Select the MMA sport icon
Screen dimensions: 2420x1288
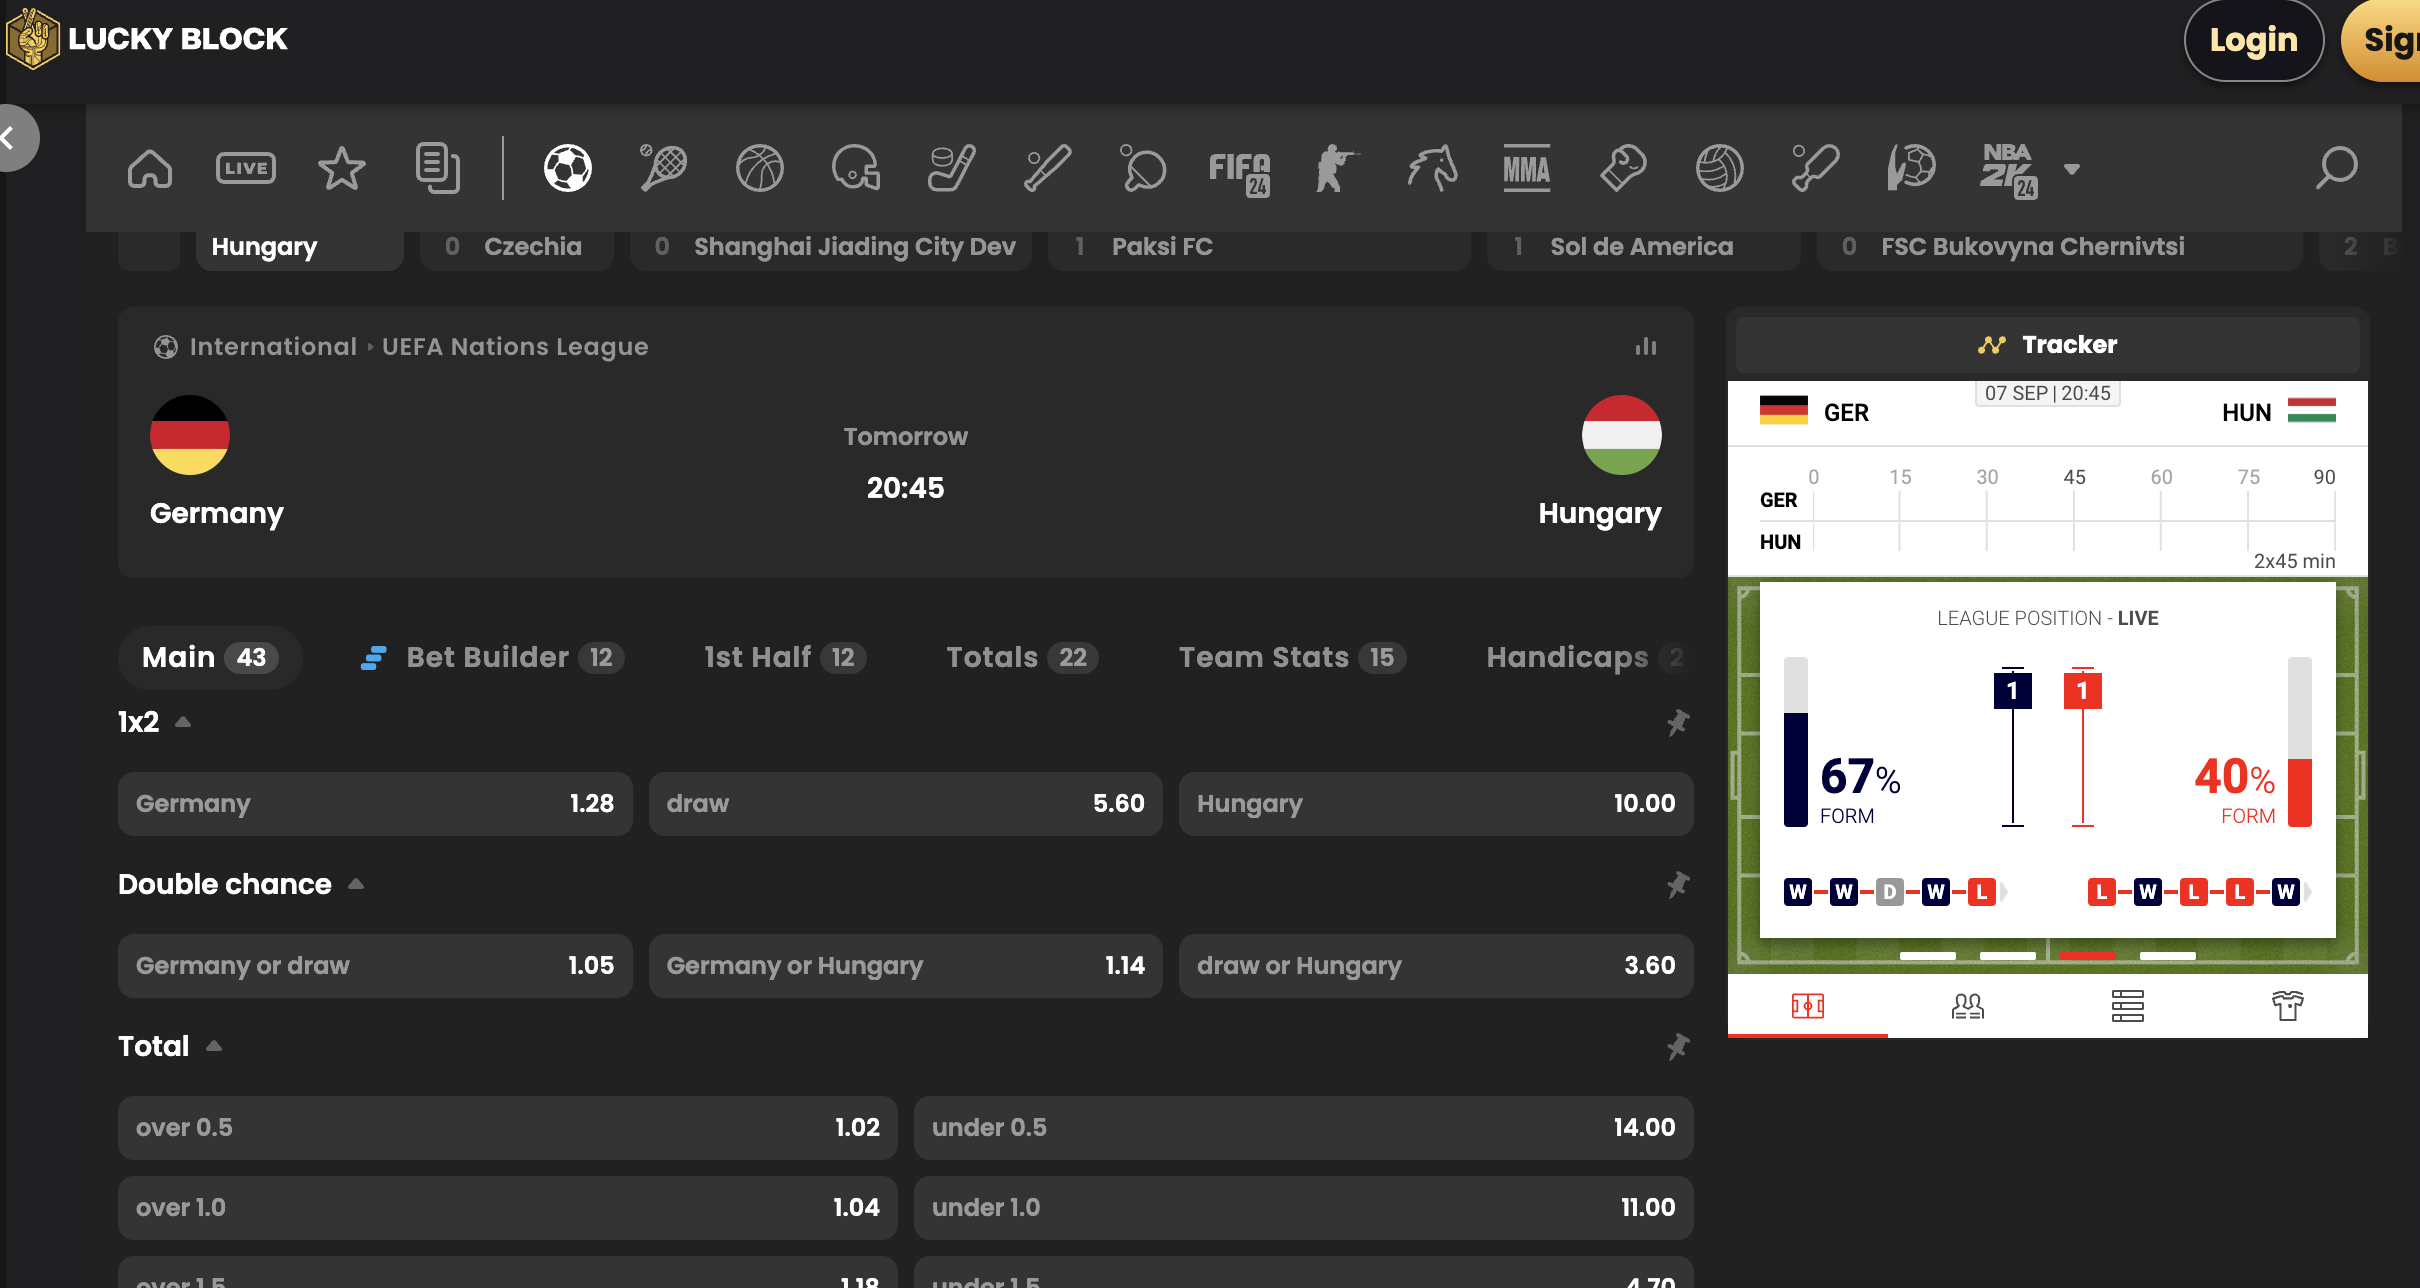click(x=1527, y=168)
